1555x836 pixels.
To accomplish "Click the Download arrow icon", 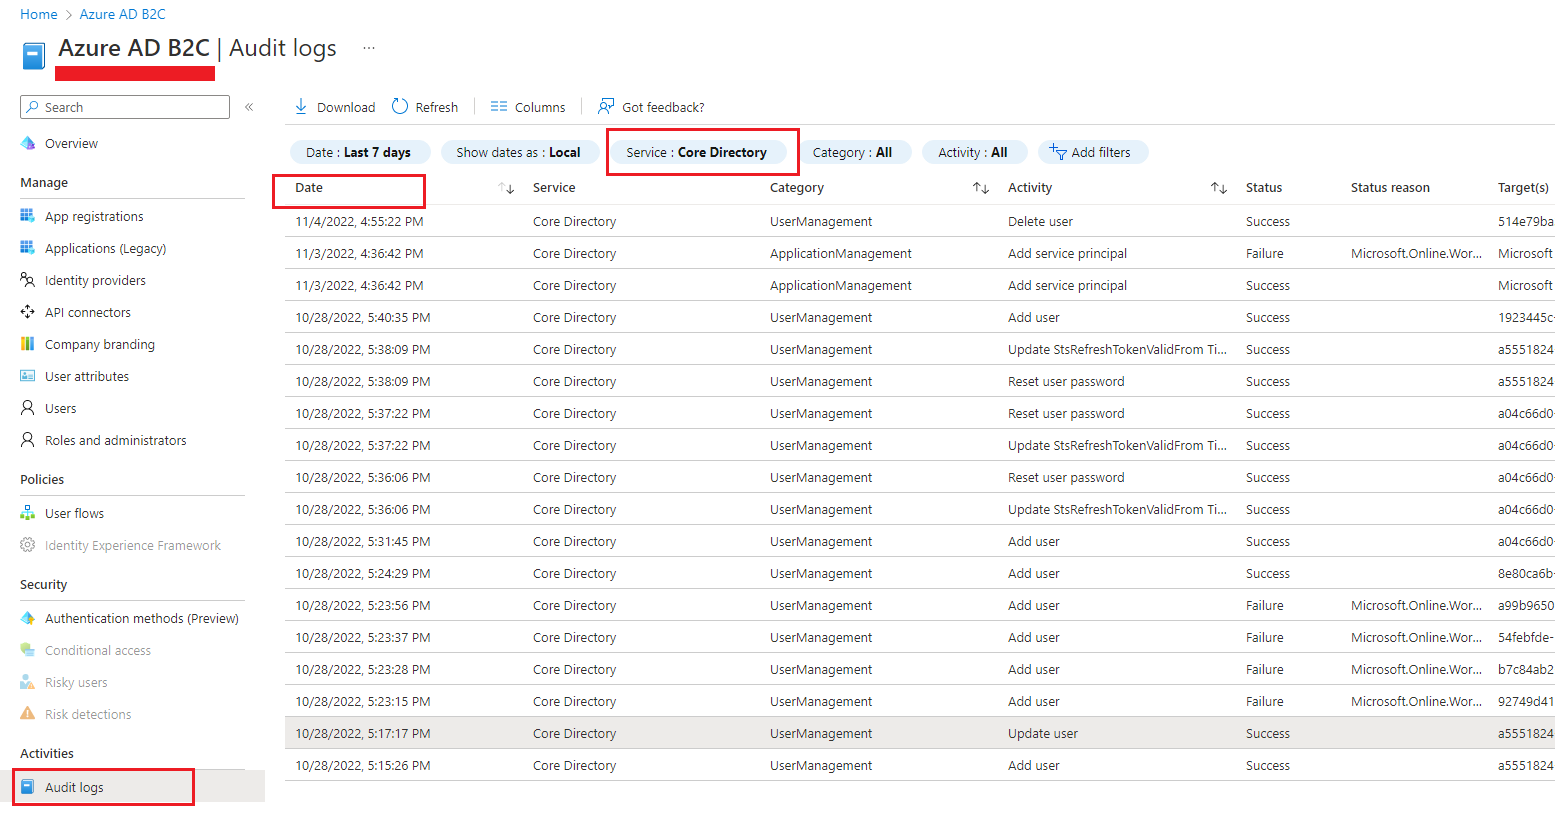I will (x=301, y=106).
